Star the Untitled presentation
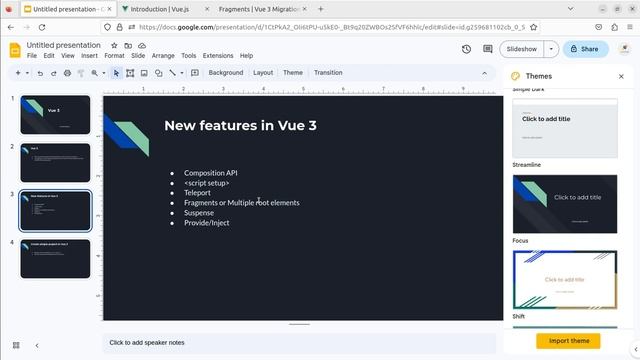The width and height of the screenshot is (640, 360). tap(114, 45)
